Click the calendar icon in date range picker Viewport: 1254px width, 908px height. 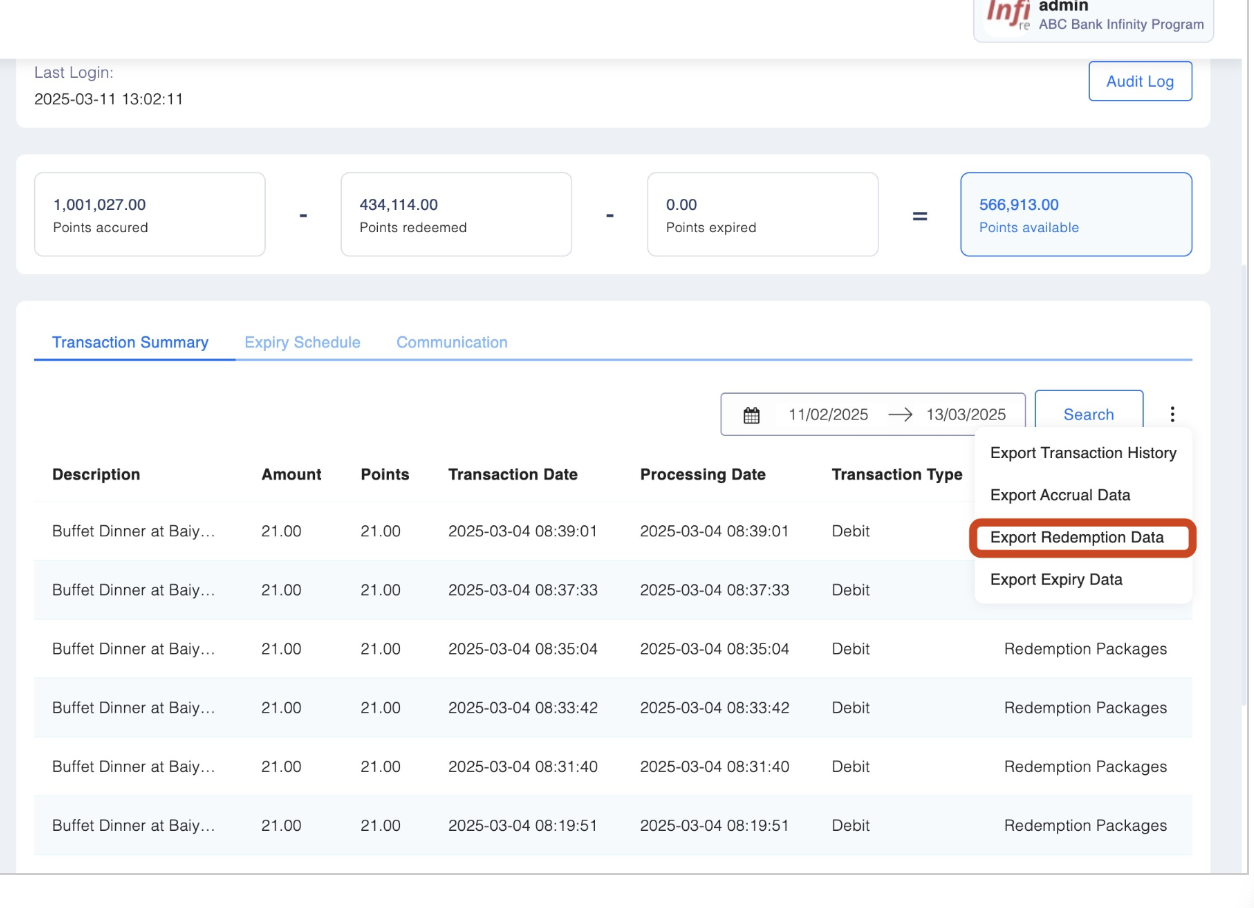tap(752, 415)
